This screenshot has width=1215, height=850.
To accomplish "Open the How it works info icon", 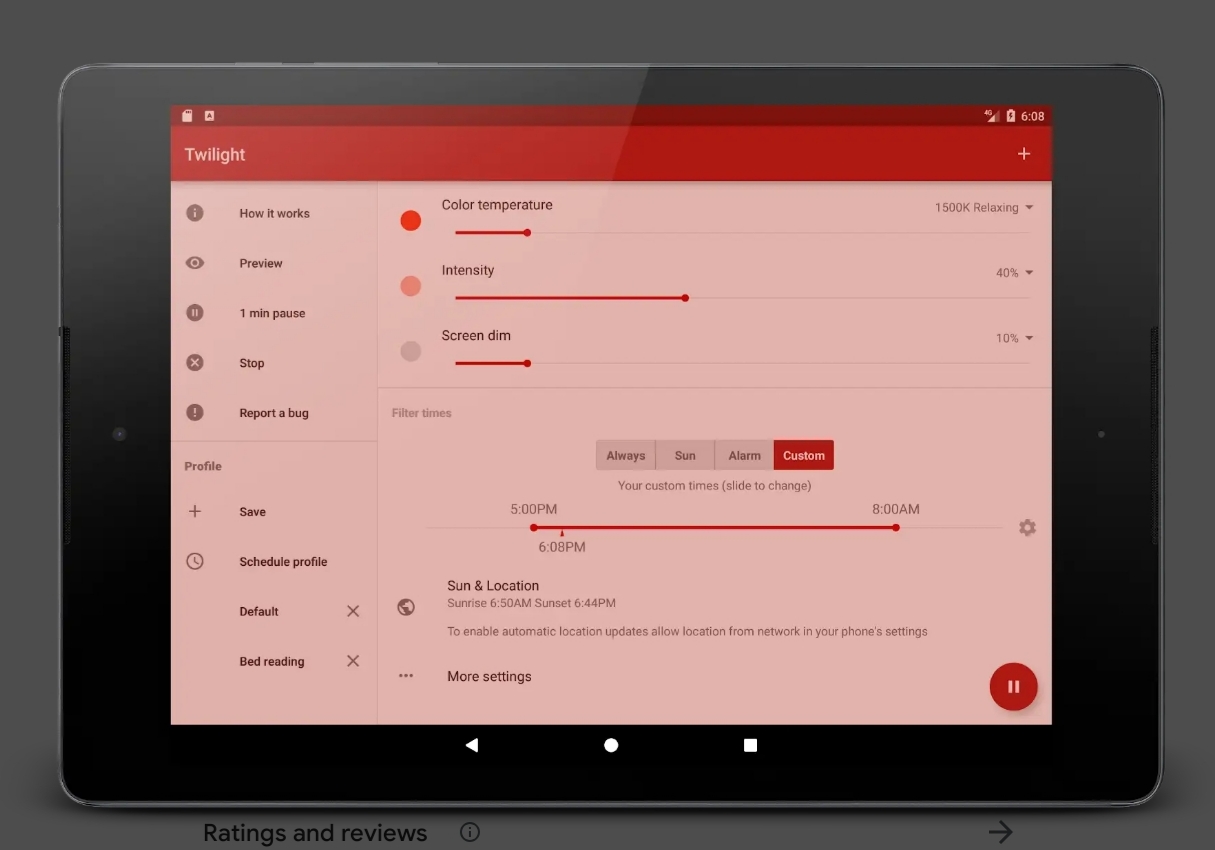I will pos(195,213).
